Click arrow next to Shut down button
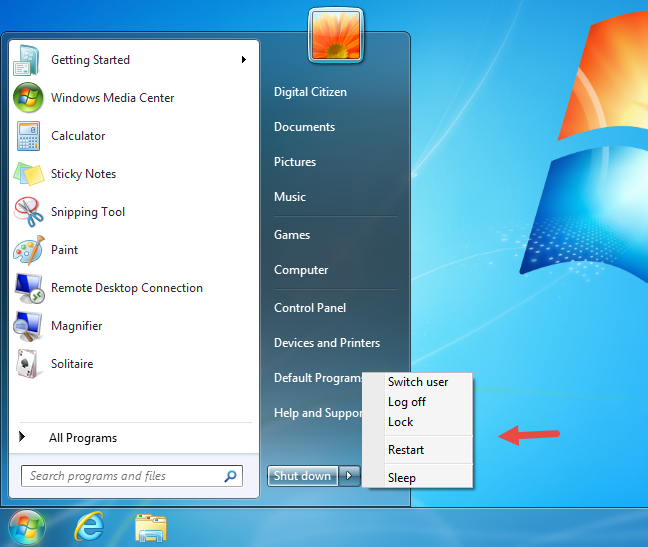 click(349, 476)
